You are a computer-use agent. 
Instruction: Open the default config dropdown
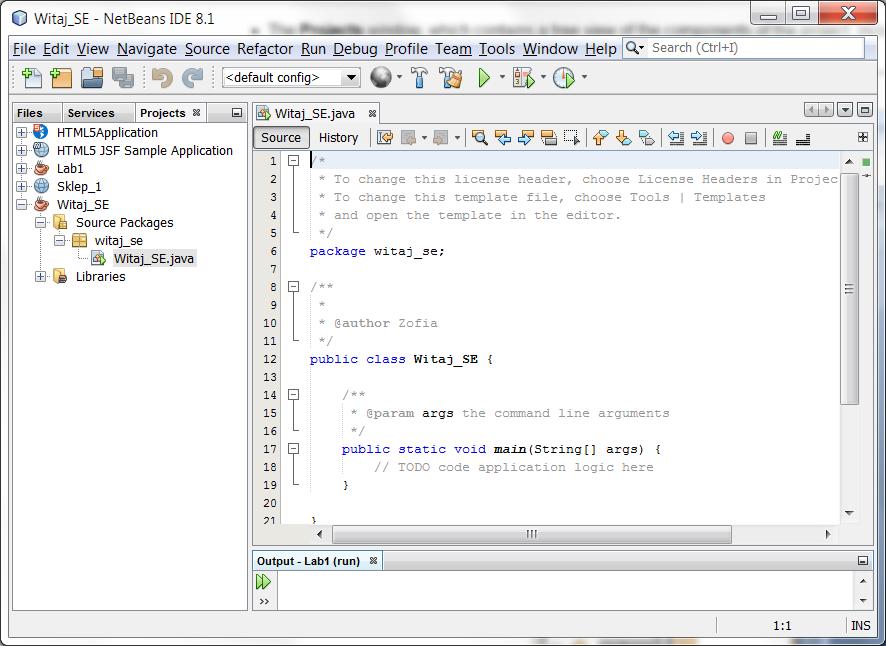click(351, 77)
